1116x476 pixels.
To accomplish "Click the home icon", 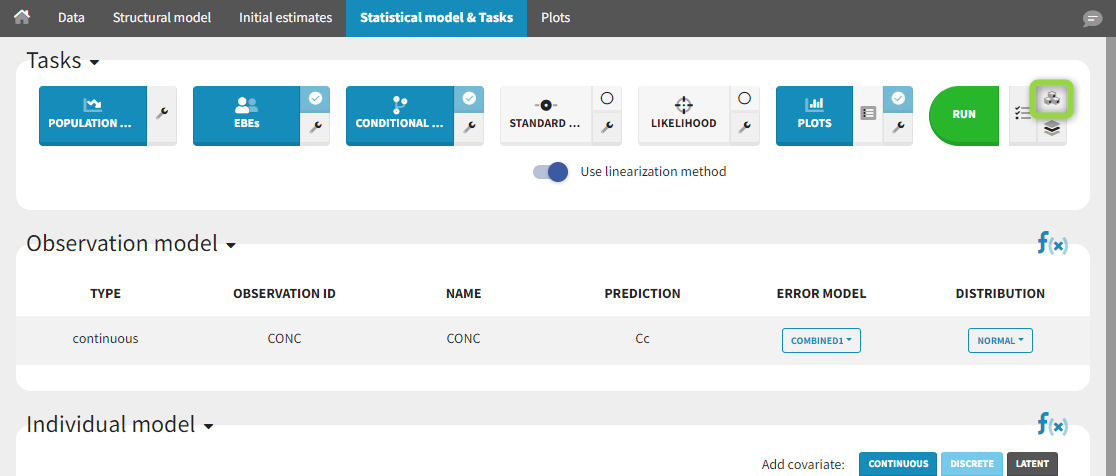I will (x=21, y=18).
